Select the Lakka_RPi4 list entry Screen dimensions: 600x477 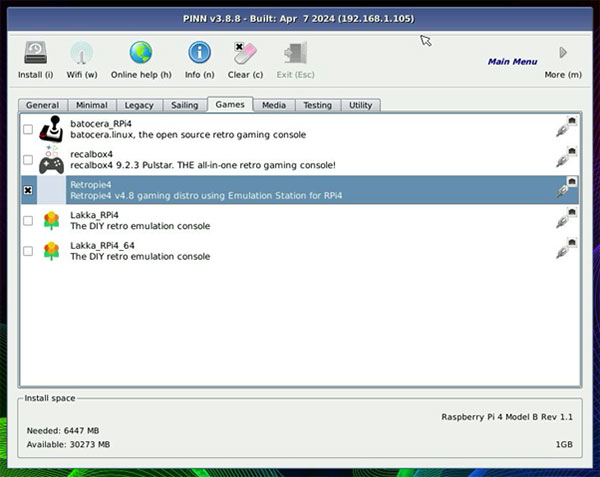click(x=140, y=220)
